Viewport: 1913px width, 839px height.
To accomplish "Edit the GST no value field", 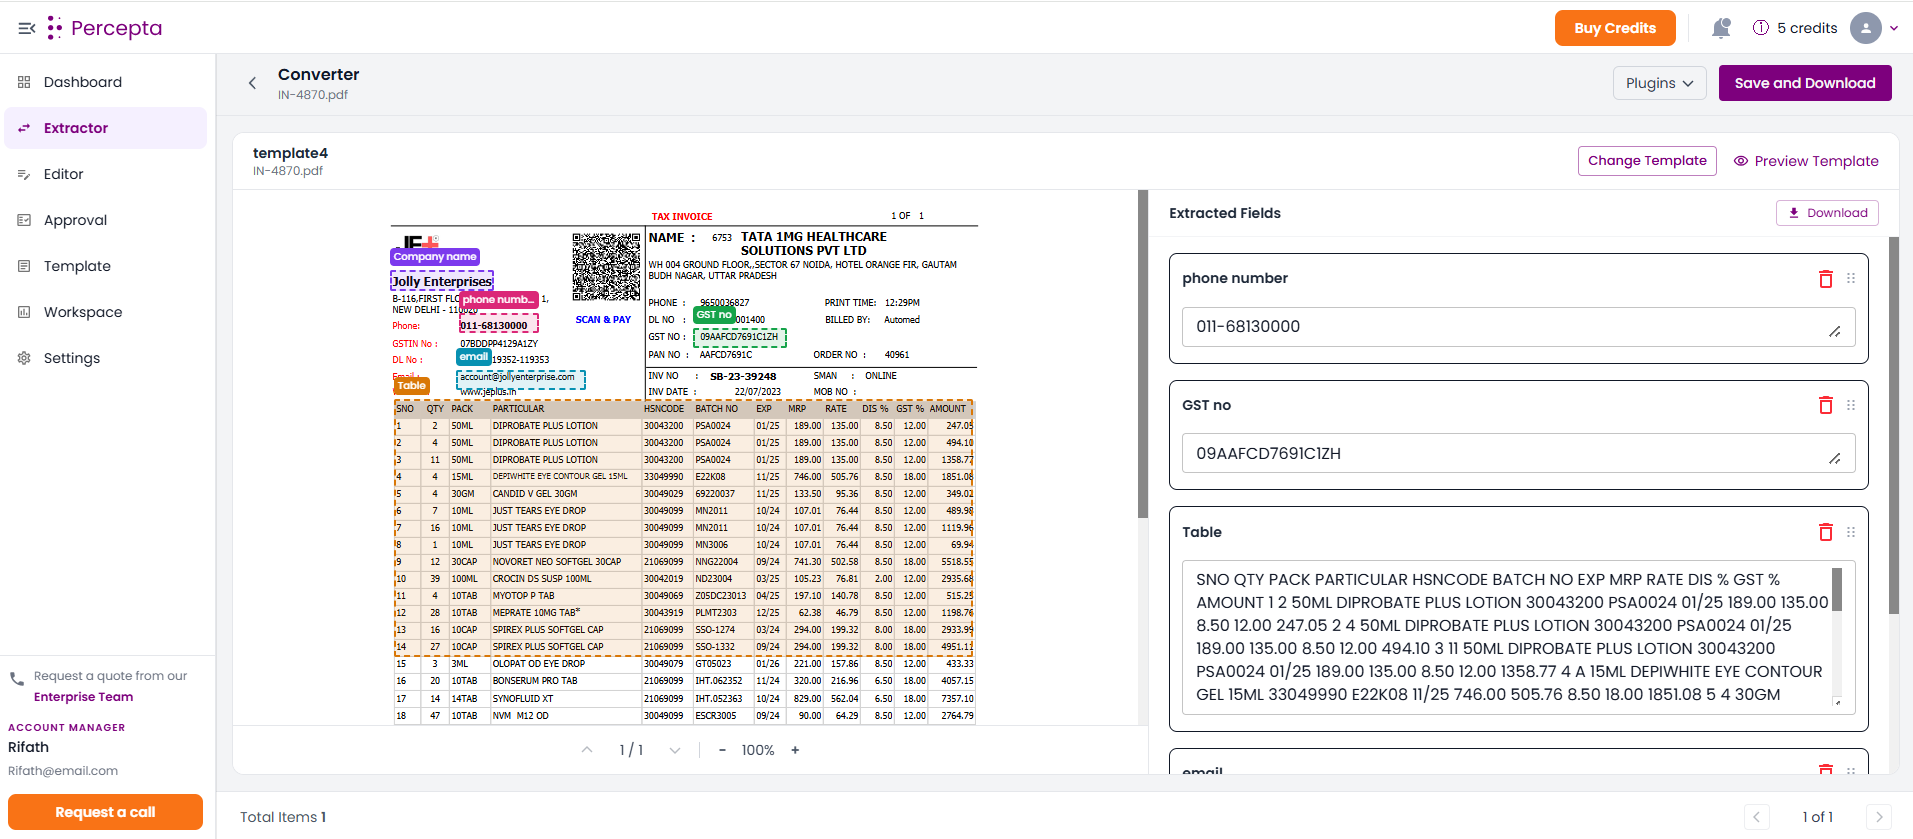I will [1518, 453].
